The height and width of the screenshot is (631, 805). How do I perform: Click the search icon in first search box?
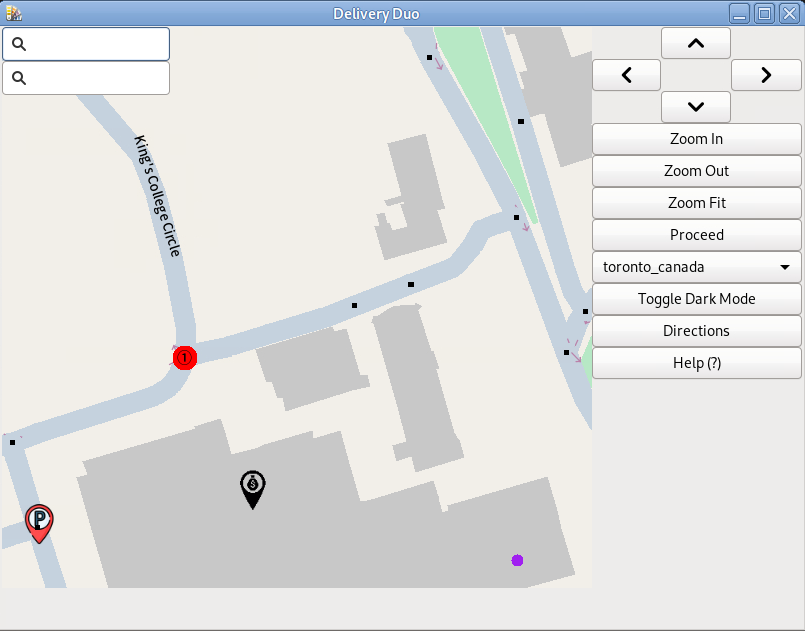coord(18,45)
